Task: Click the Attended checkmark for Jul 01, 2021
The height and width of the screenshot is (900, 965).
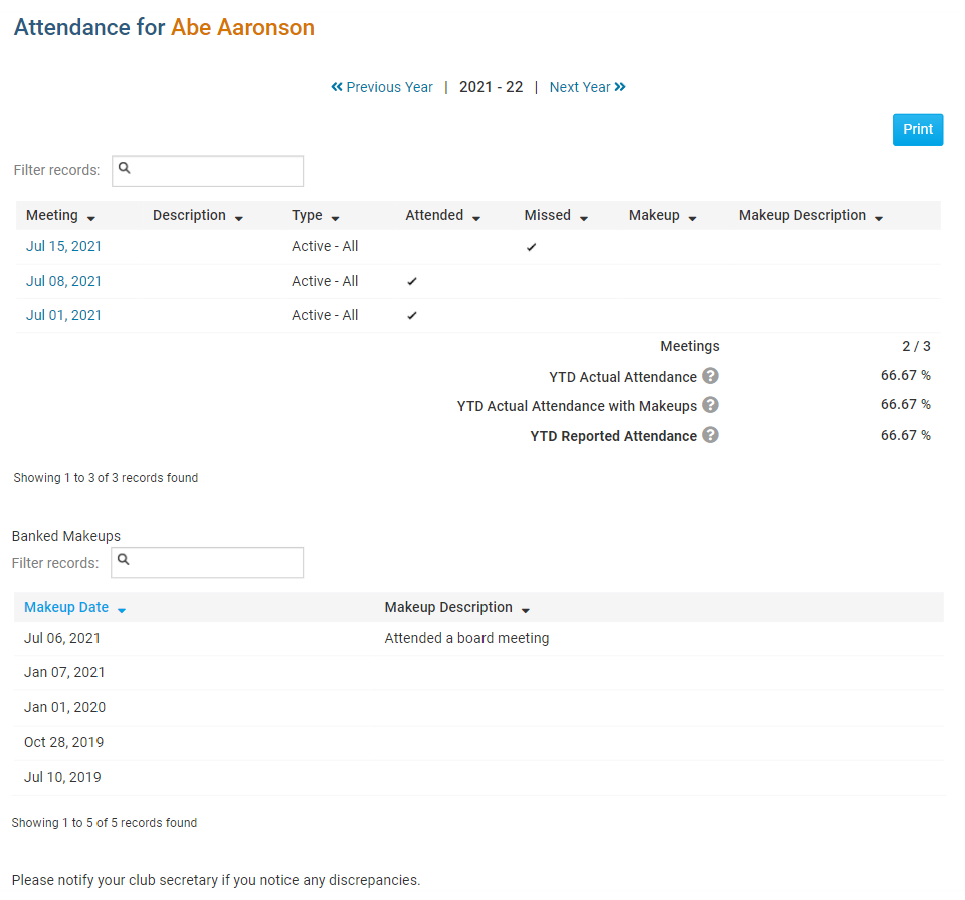Action: (412, 316)
